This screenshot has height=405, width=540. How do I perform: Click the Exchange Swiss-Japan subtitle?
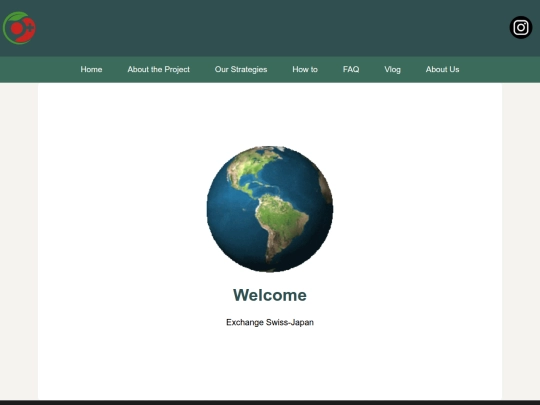click(x=270, y=322)
